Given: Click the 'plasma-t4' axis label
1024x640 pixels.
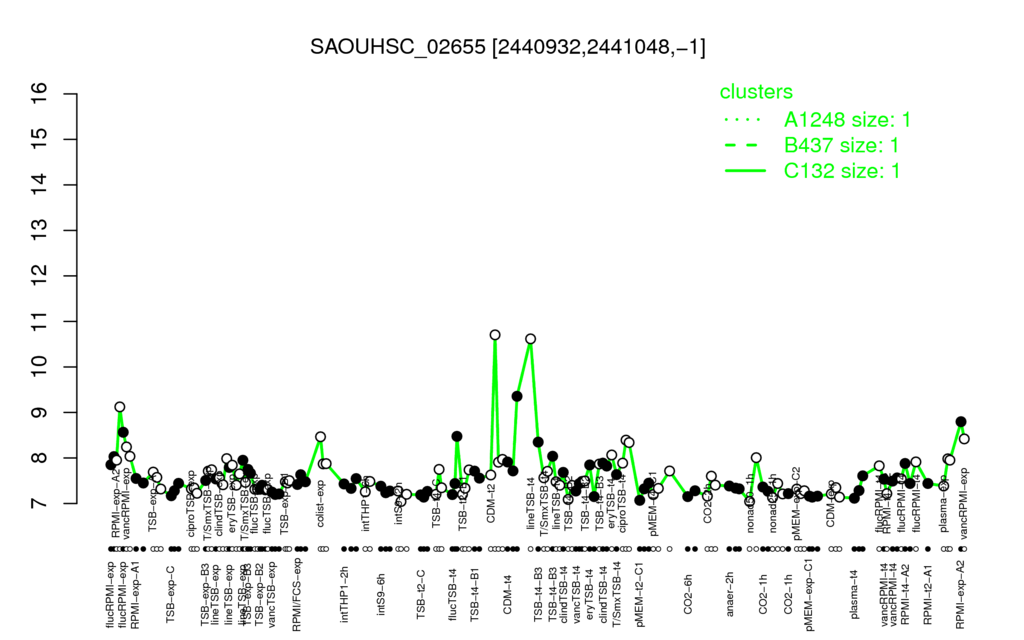Looking at the screenshot, I should click(x=855, y=594).
